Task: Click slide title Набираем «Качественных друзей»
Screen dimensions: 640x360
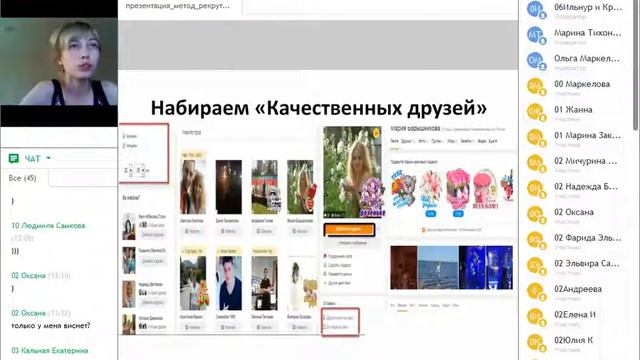Action: coord(318,108)
